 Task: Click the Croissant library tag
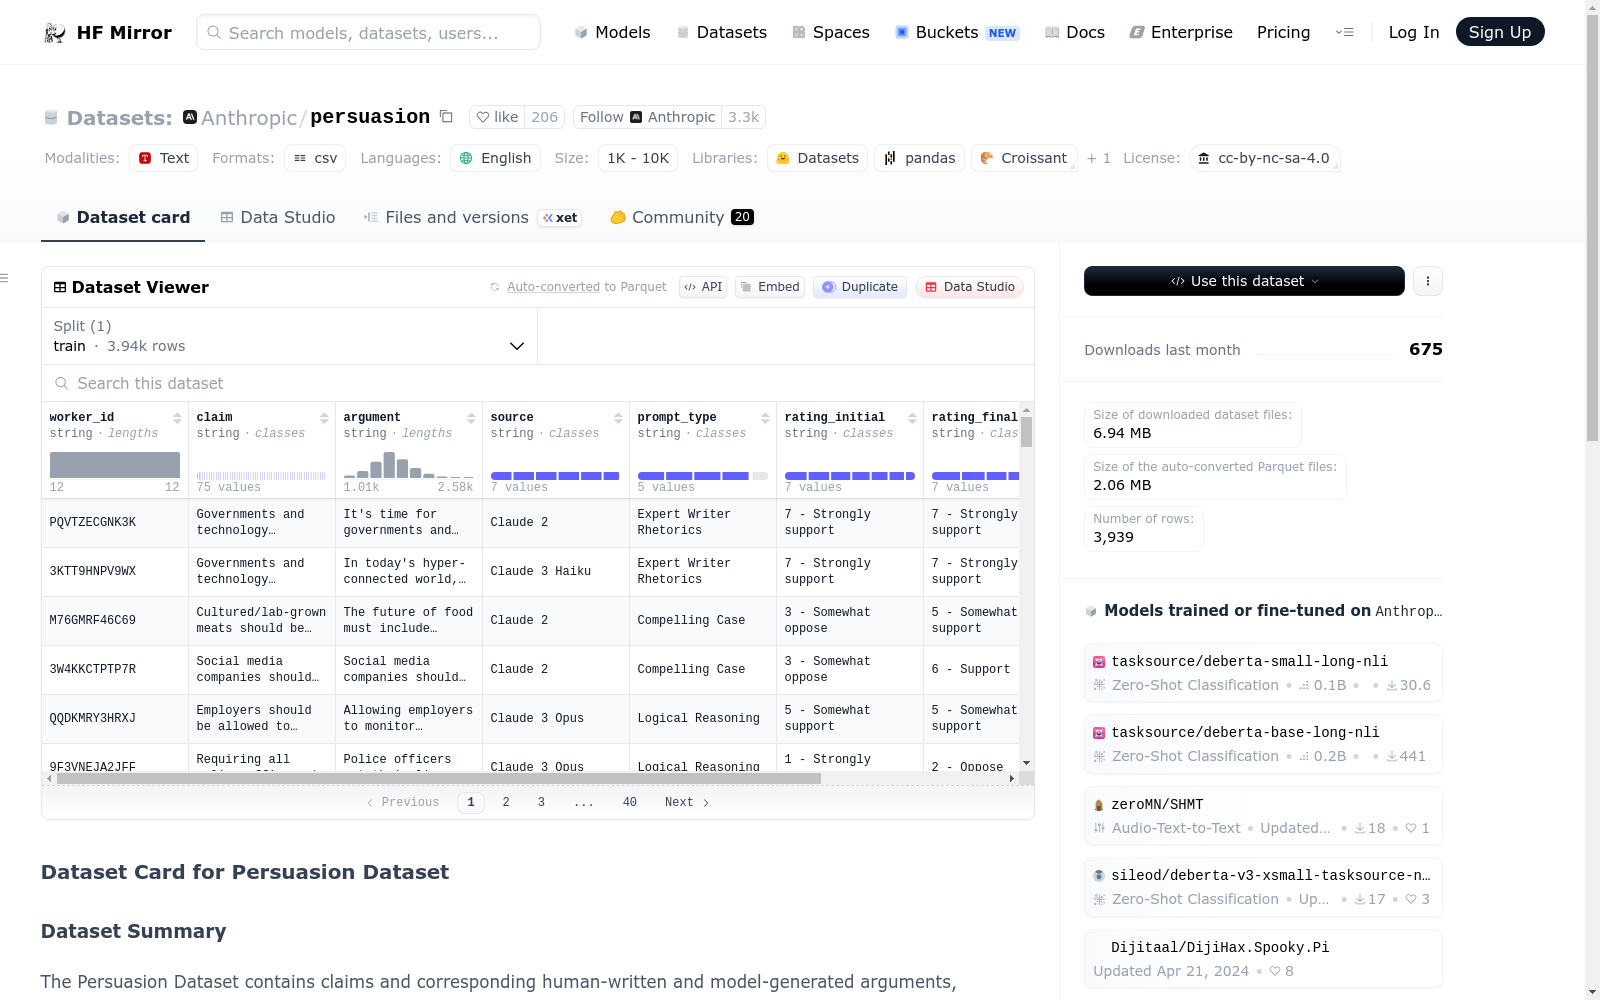(x=1023, y=158)
